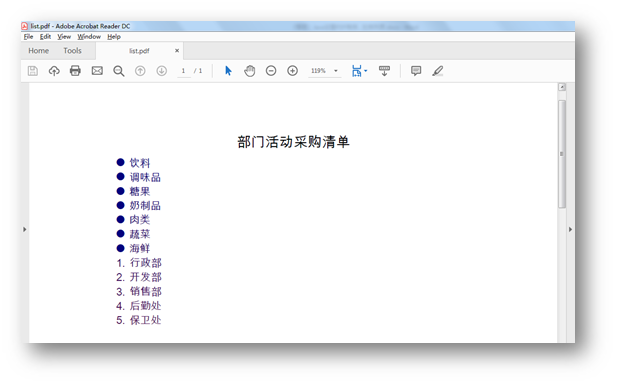The height and width of the screenshot is (385, 617).
Task: Click the scrollbar up arrow
Action: (x=562, y=87)
